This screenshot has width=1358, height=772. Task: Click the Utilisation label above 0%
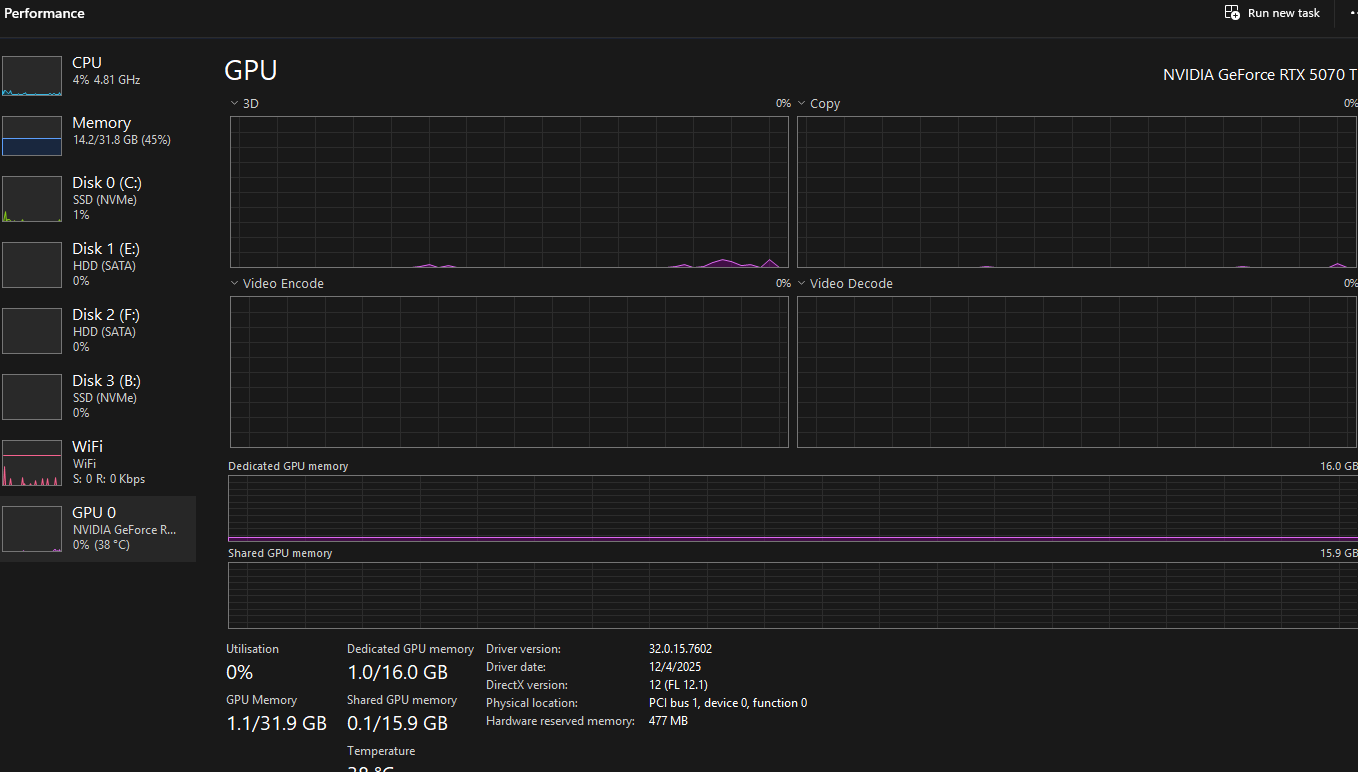click(x=252, y=649)
